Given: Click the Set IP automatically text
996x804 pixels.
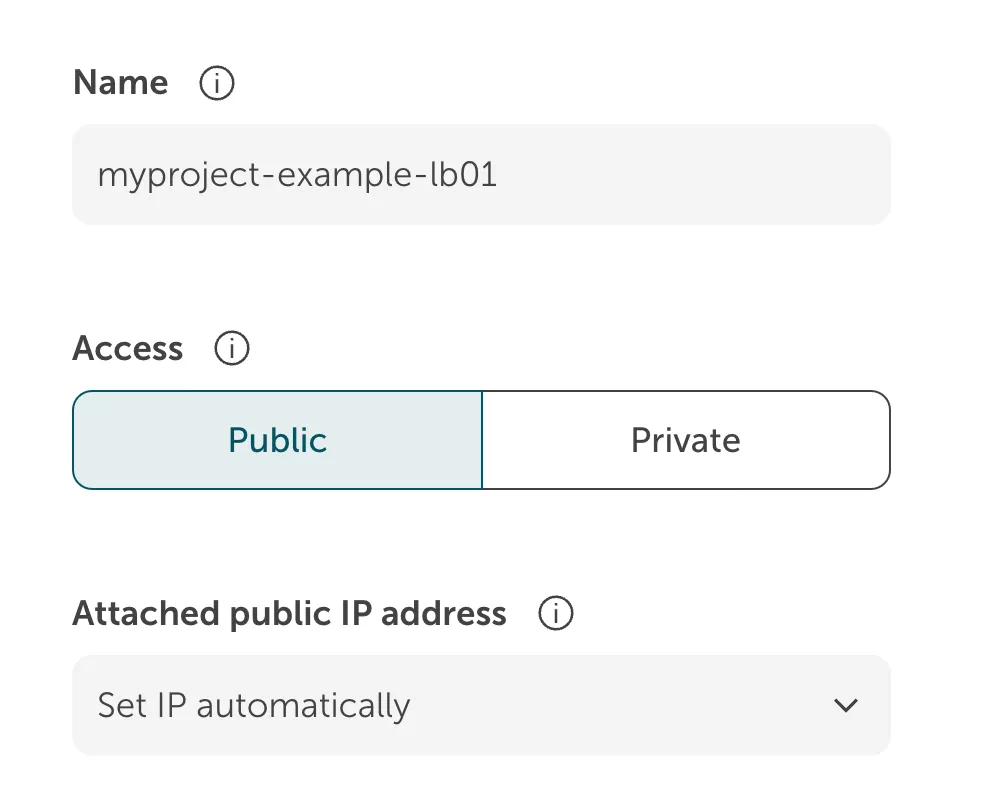Looking at the screenshot, I should point(254,706).
